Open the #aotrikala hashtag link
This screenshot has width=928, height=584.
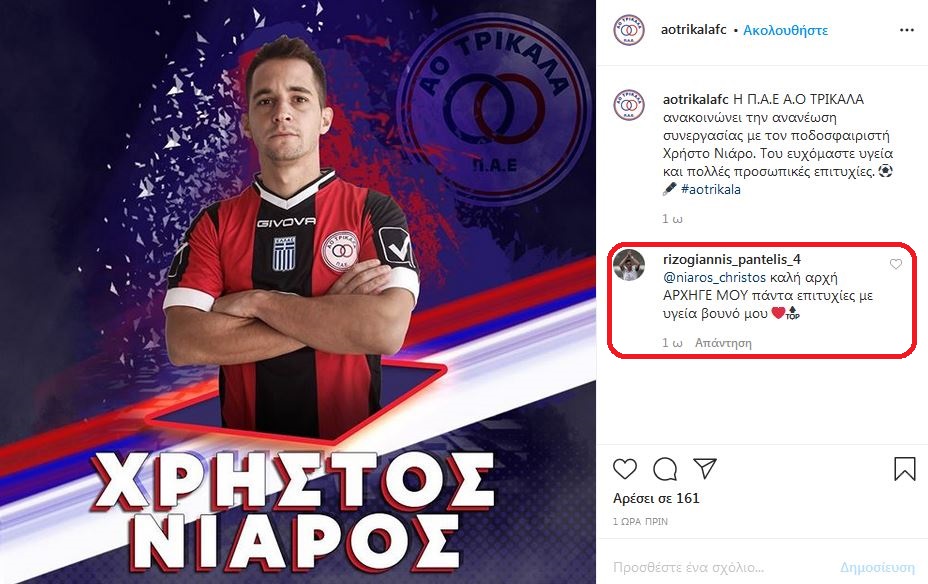coord(711,189)
